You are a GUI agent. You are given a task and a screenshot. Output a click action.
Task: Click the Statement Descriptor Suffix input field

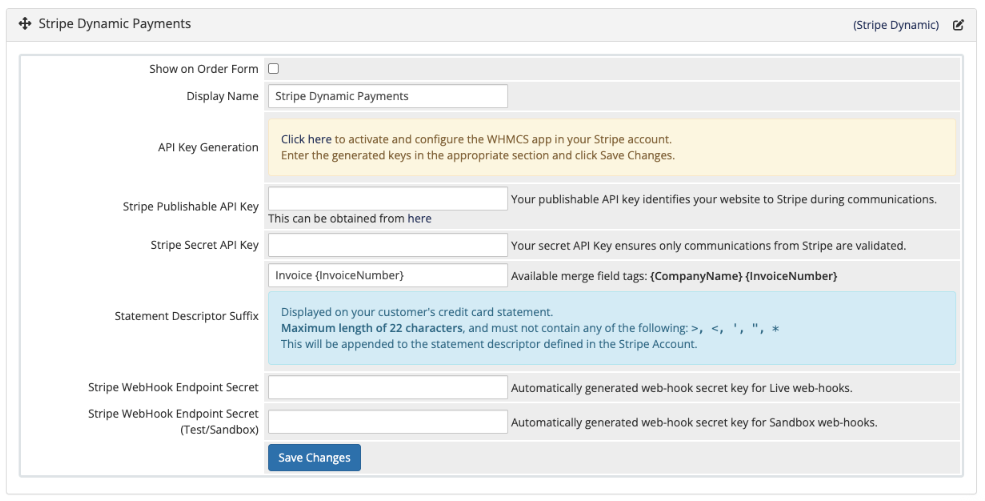(x=388, y=275)
